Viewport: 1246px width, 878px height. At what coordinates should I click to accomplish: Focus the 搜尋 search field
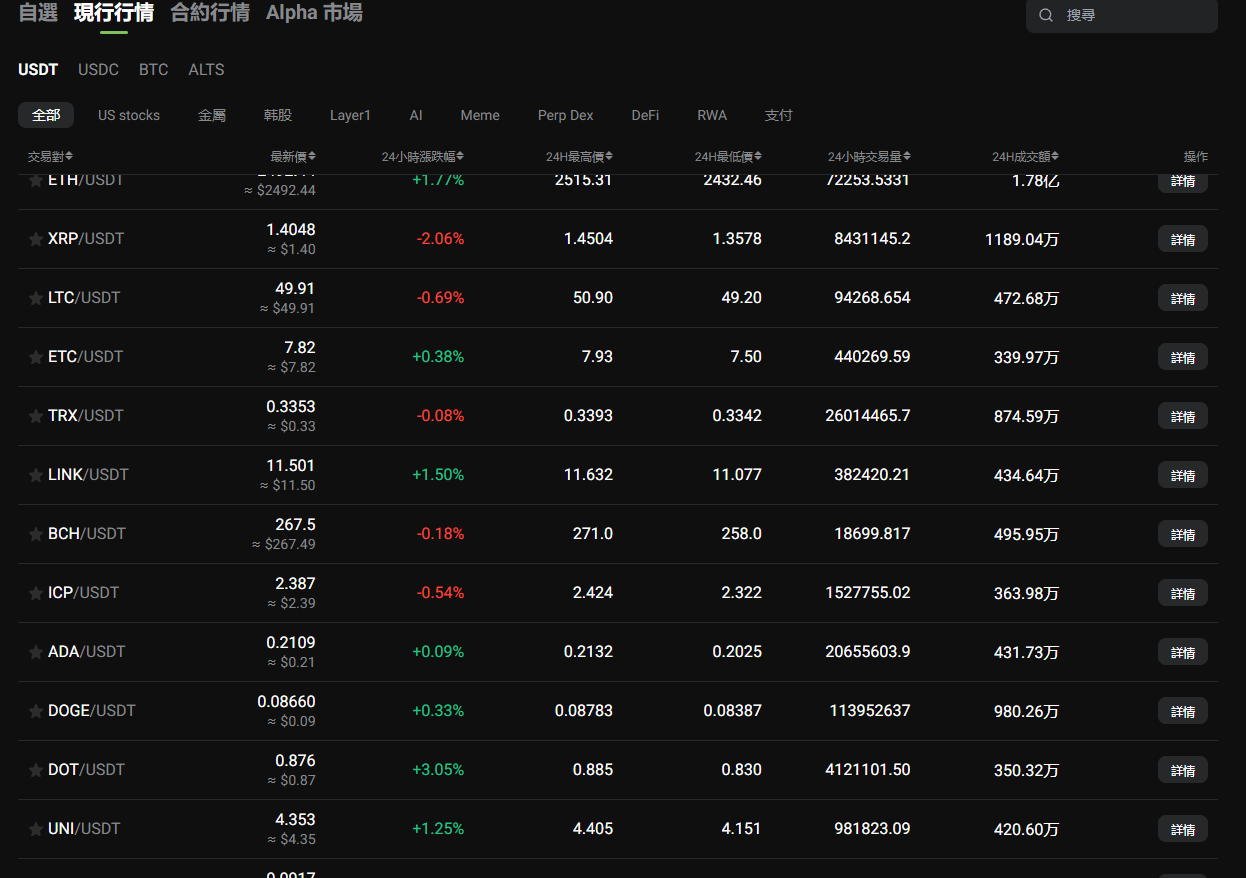1122,15
